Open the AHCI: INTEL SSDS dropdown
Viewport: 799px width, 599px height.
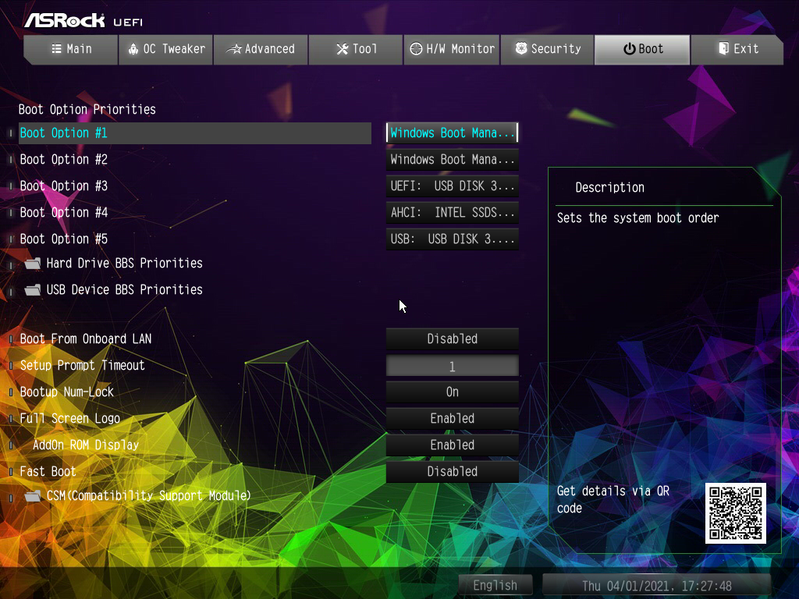click(452, 212)
